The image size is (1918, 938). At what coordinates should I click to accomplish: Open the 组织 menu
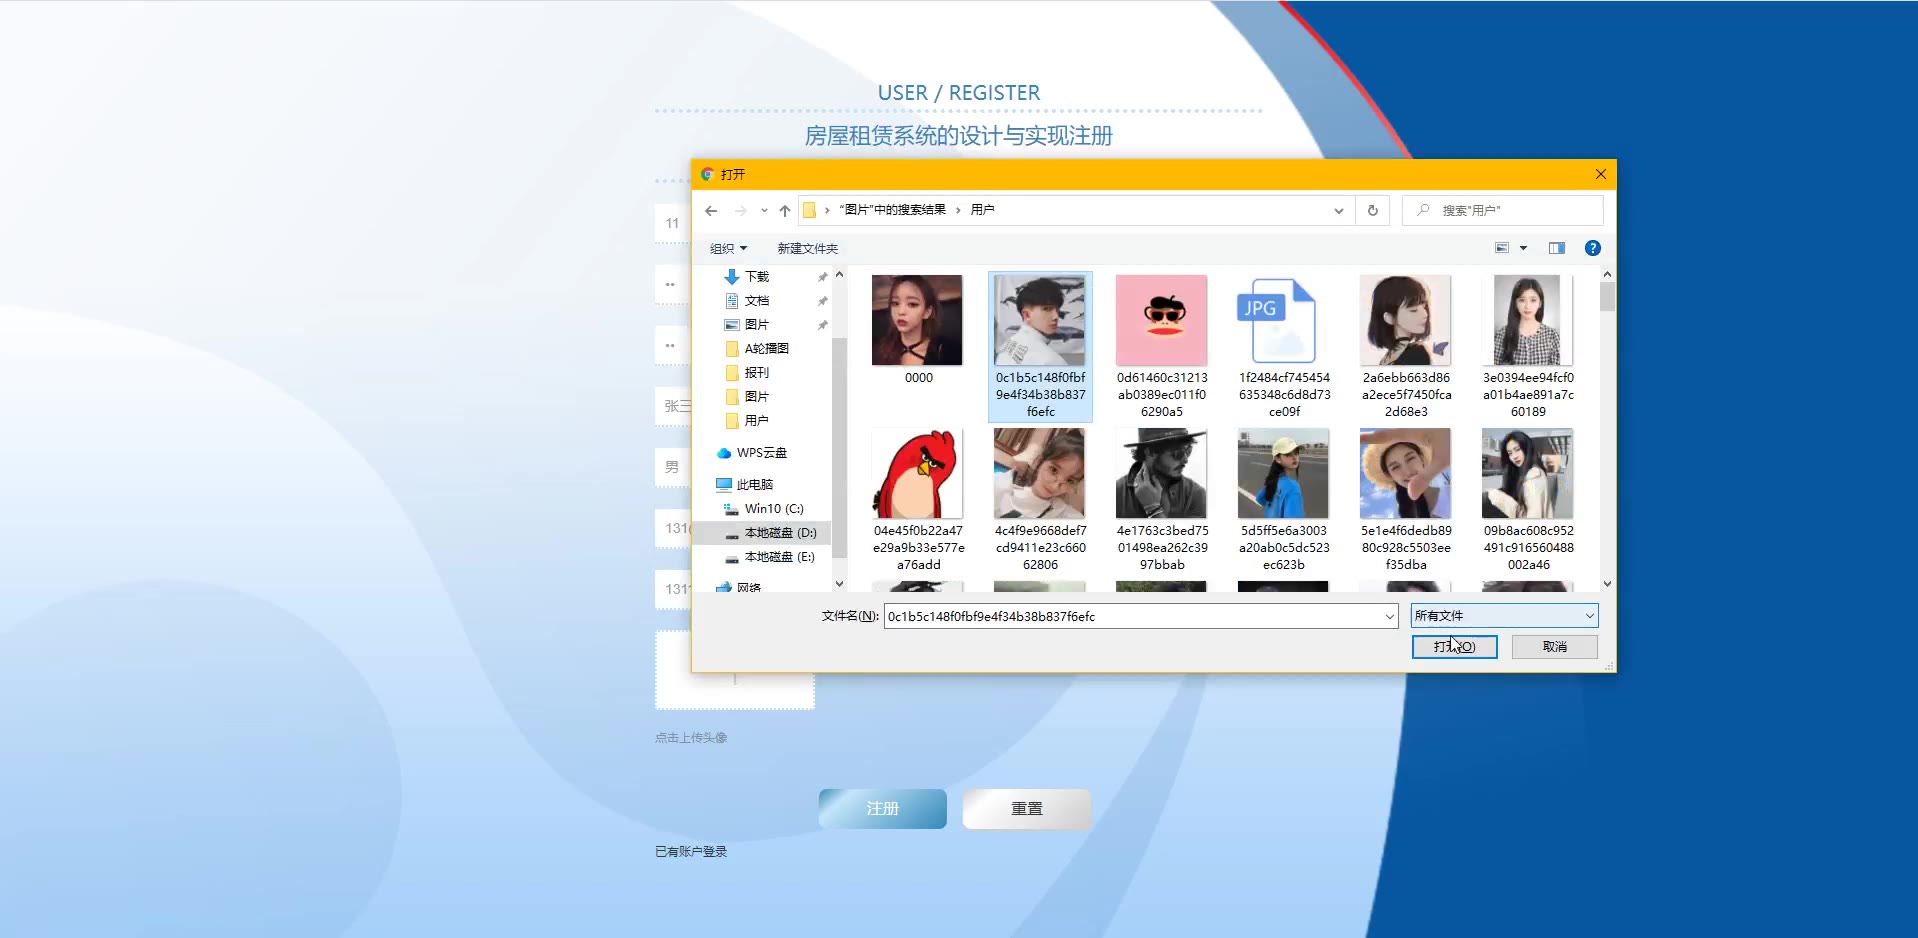tap(728, 249)
